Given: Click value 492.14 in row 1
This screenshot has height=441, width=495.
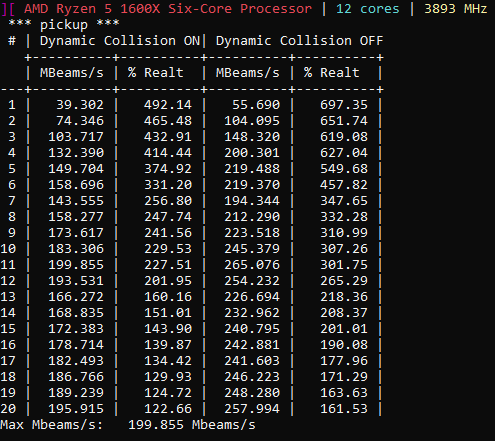Looking at the screenshot, I should click(168, 105).
